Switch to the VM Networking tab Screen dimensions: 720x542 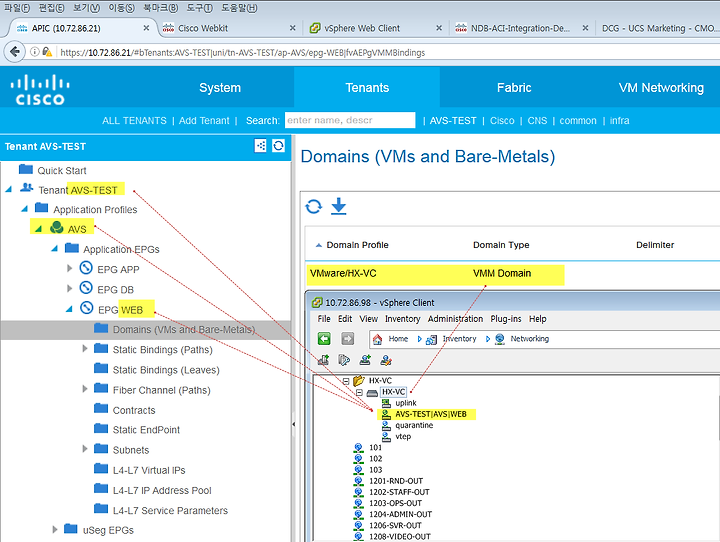pyautogui.click(x=661, y=87)
